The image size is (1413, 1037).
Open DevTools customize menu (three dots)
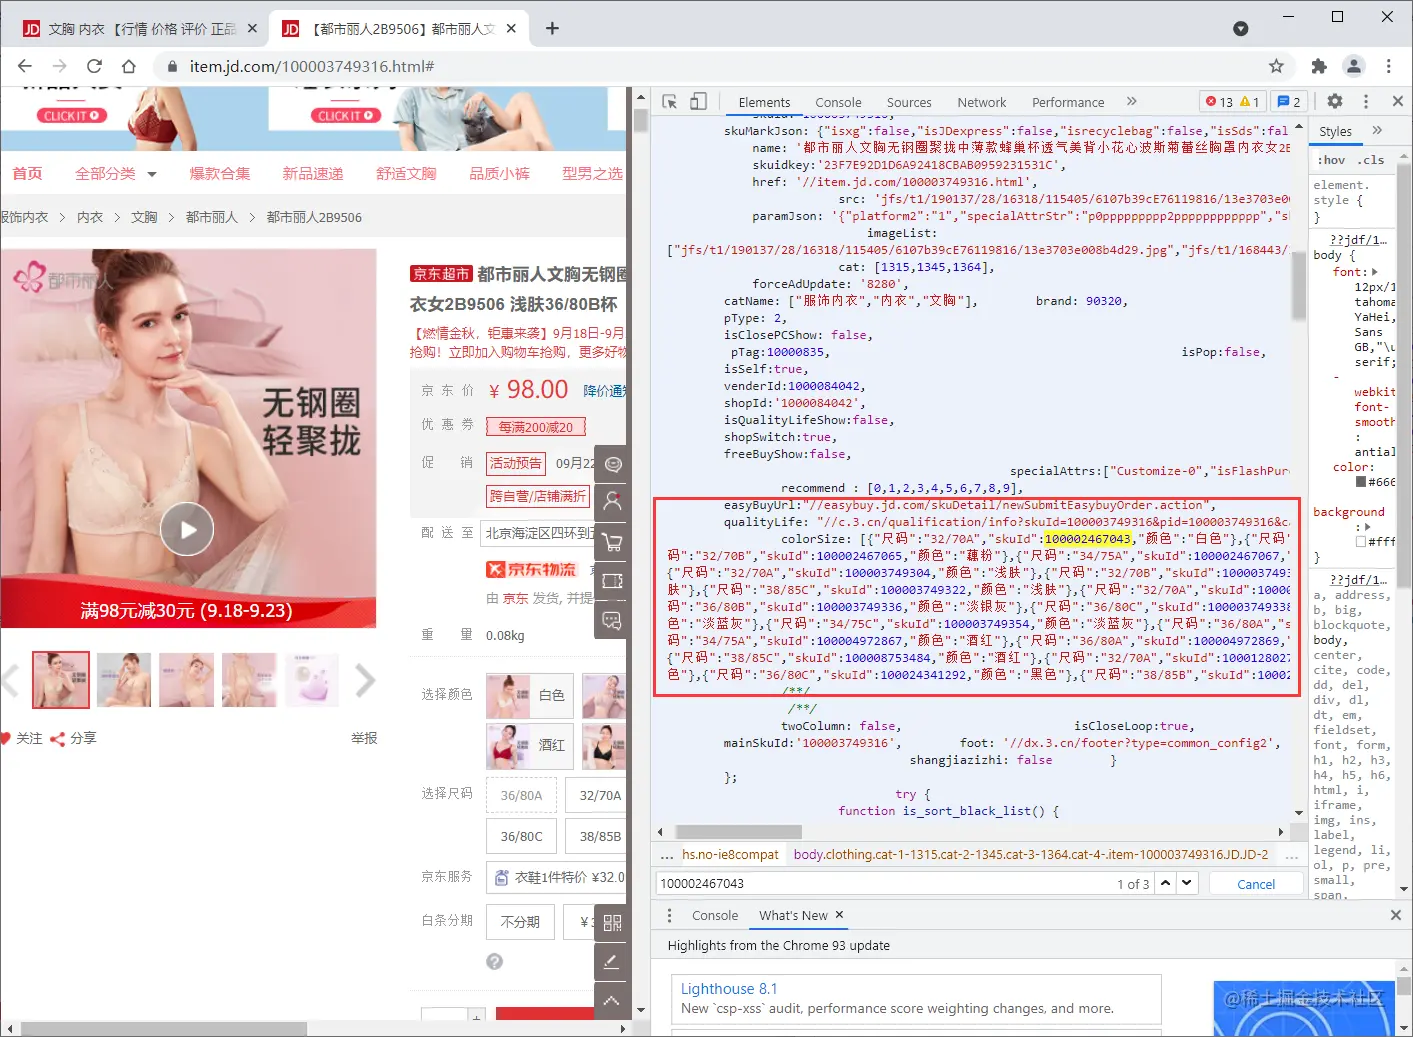pos(1366,101)
